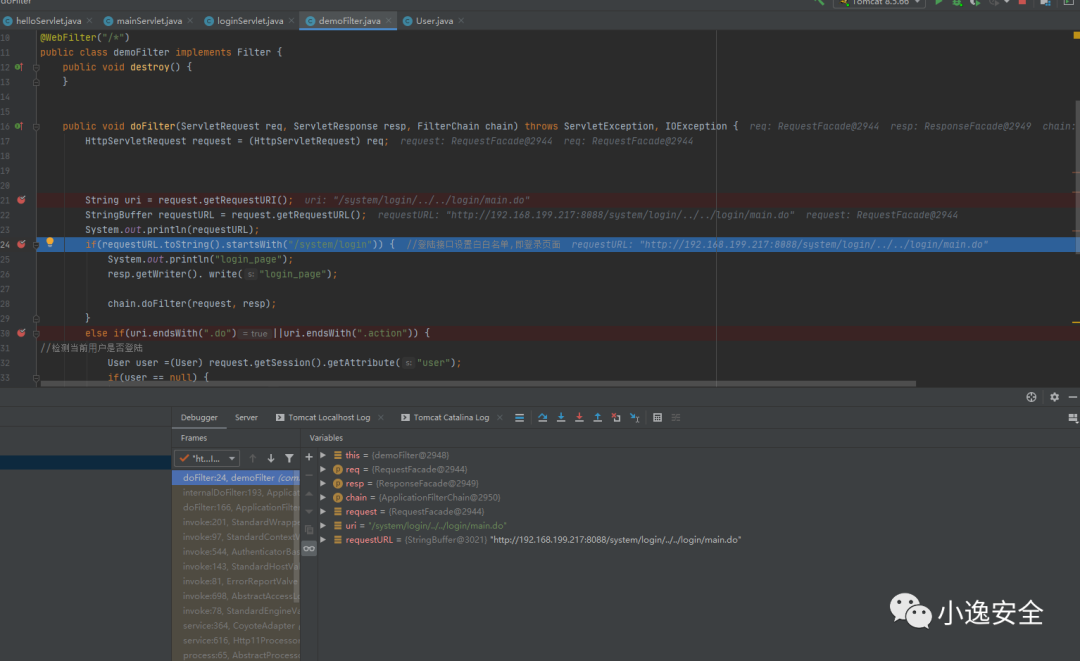Close the demoFilter.java tab
The height and width of the screenshot is (661, 1080).
(x=389, y=21)
